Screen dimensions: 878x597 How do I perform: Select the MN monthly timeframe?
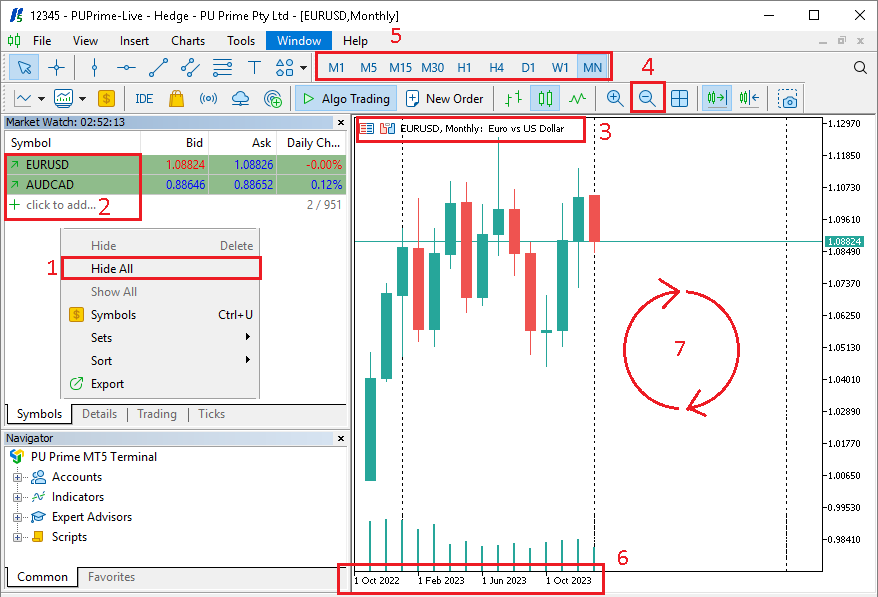click(x=592, y=67)
